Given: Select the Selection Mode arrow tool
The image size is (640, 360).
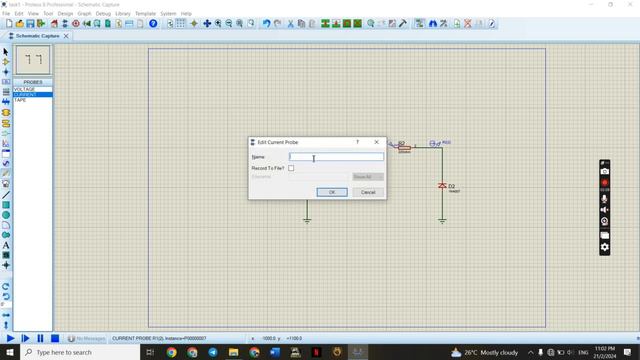Looking at the screenshot, I should pos(6,52).
